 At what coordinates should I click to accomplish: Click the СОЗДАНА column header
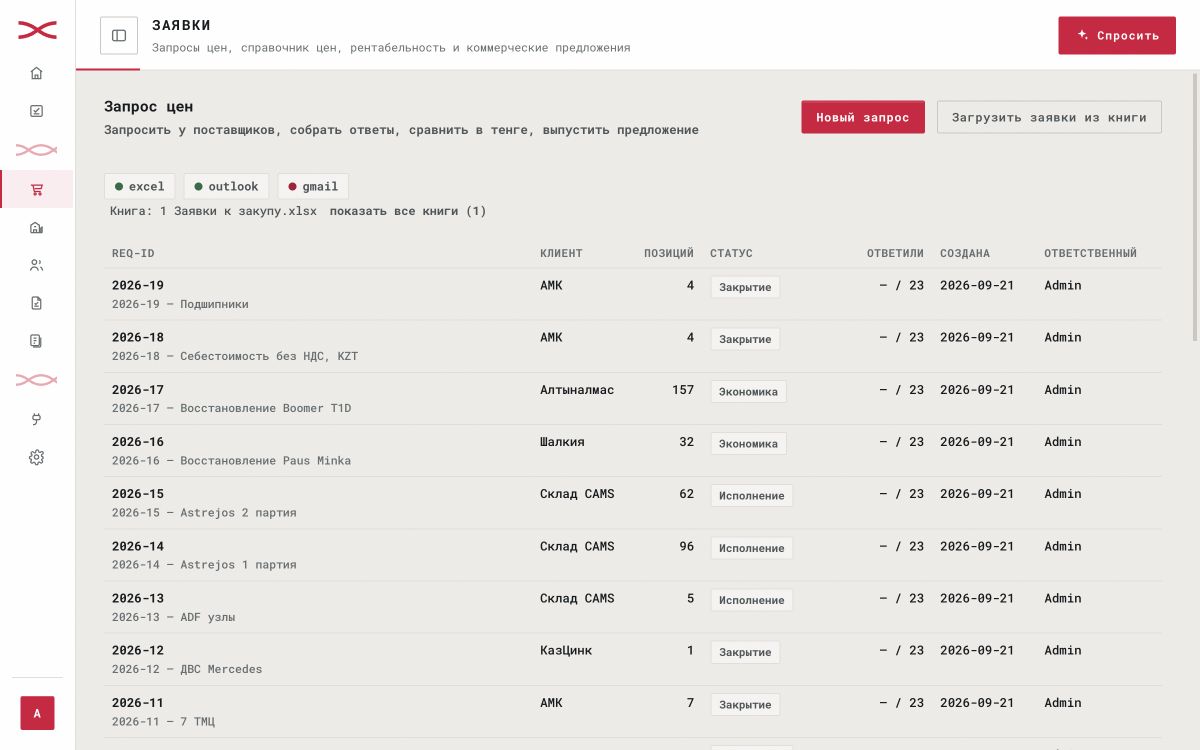[965, 253]
